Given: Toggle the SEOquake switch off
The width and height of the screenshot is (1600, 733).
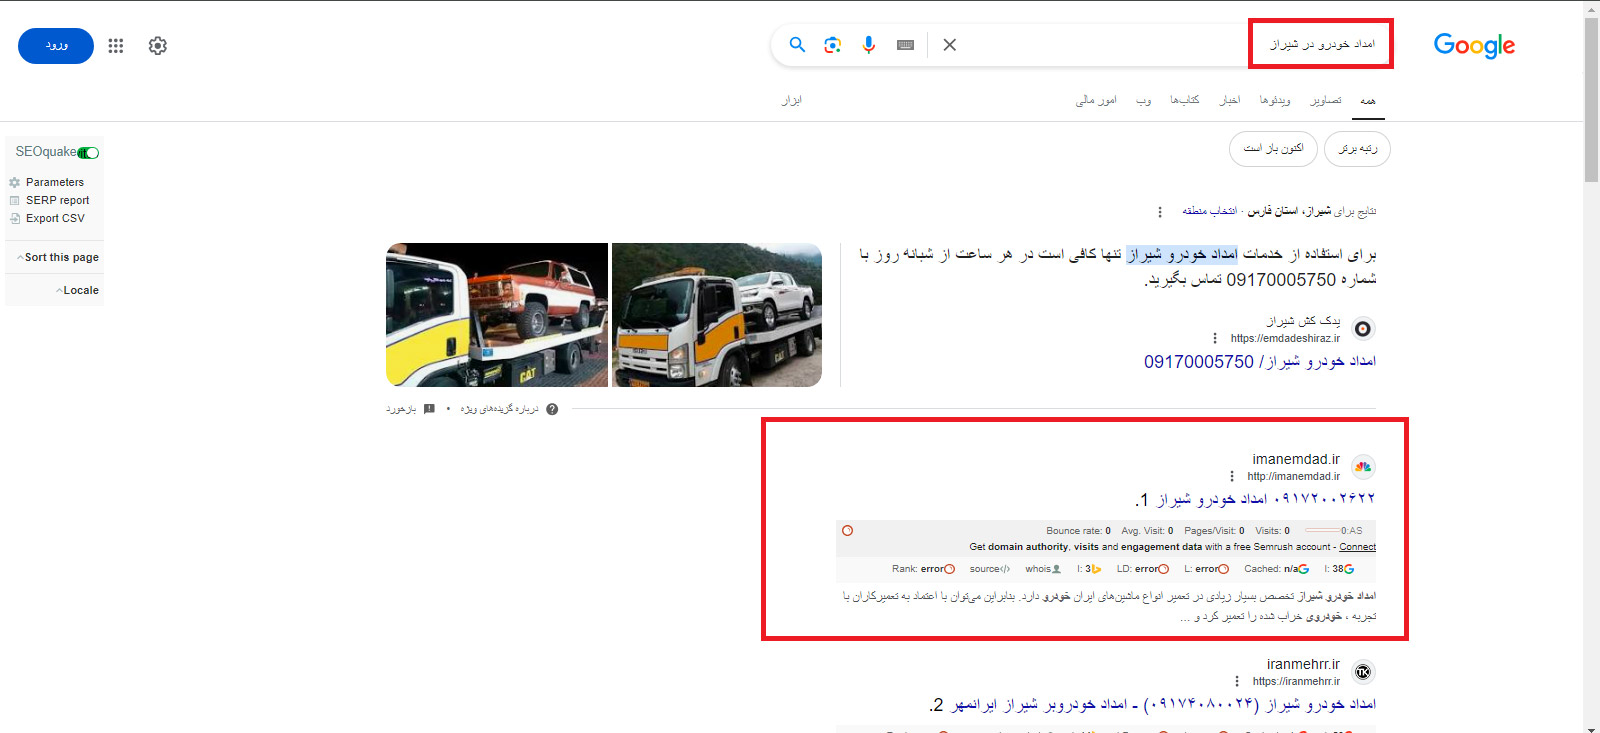Looking at the screenshot, I should click(x=88, y=153).
